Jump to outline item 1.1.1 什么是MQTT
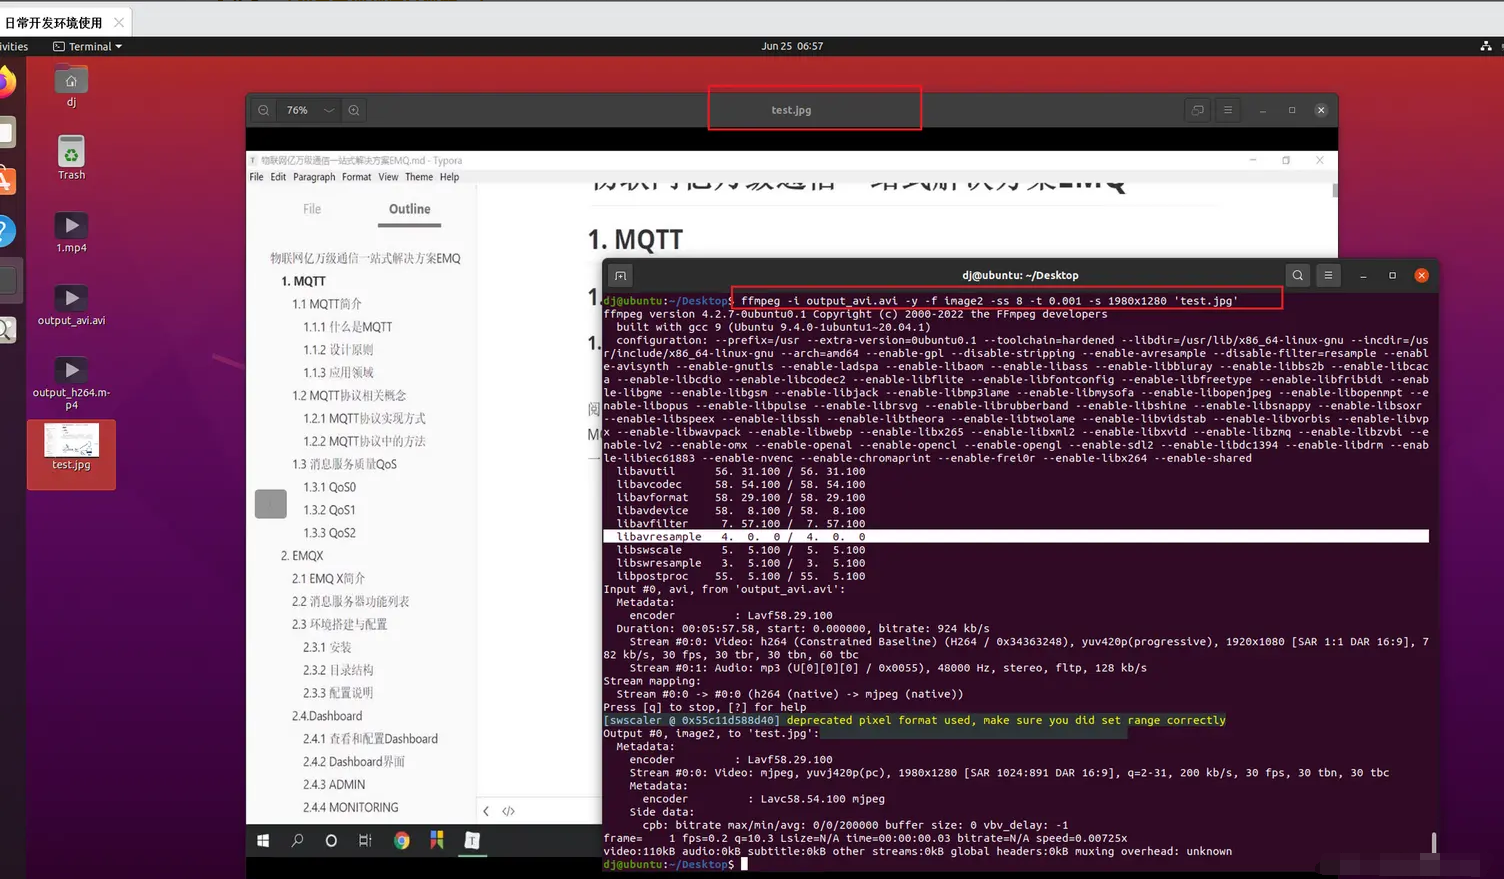The image size is (1504, 879). [x=348, y=327]
